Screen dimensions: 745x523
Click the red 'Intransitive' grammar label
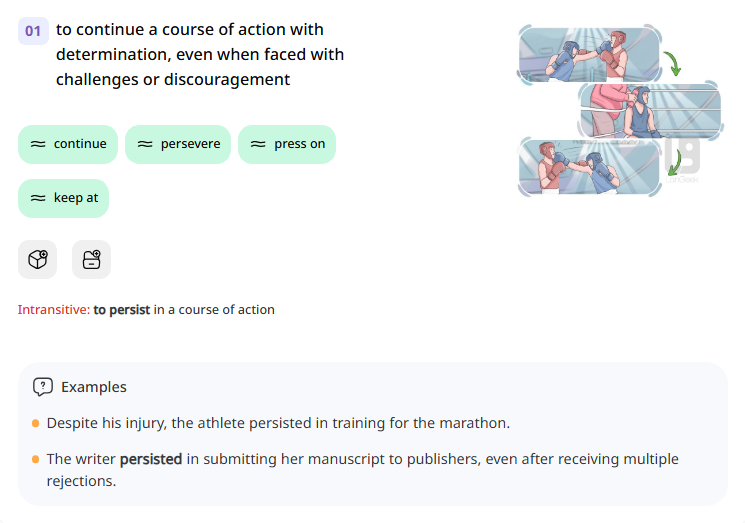click(x=53, y=310)
